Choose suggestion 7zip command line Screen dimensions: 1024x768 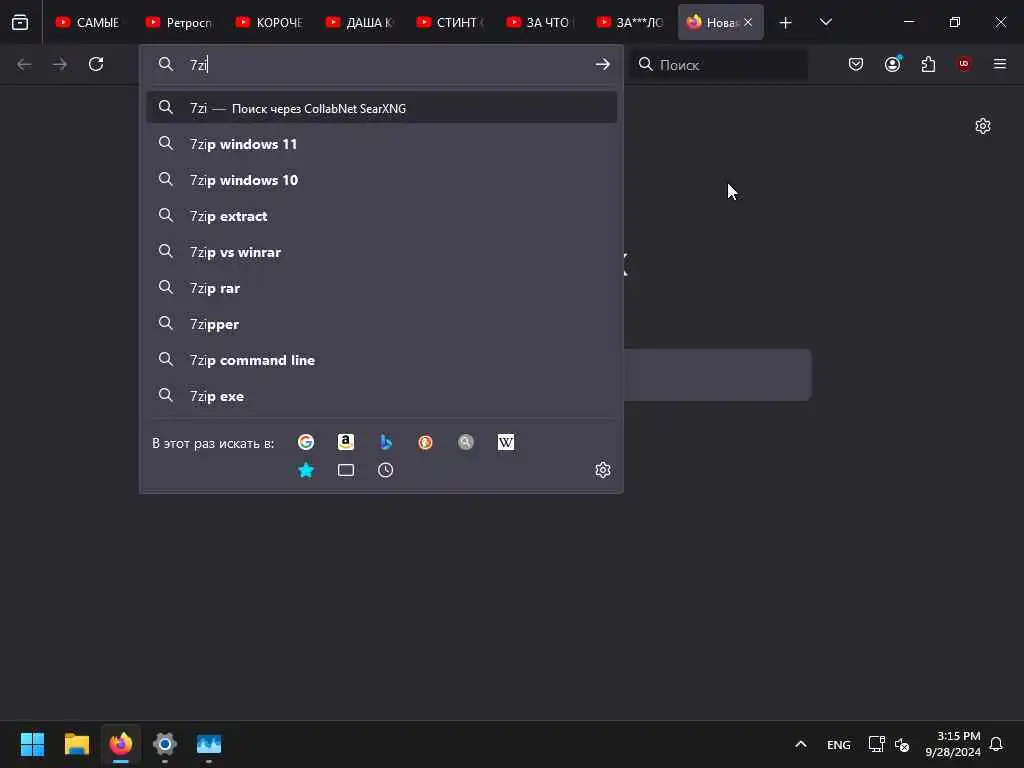tap(381, 359)
